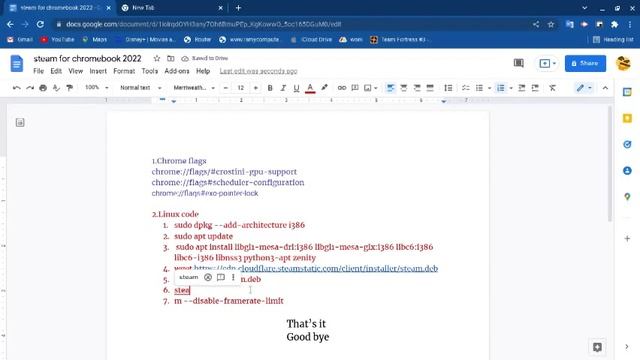Open the View menu
This screenshot has width=640, height=360.
coord(76,71)
